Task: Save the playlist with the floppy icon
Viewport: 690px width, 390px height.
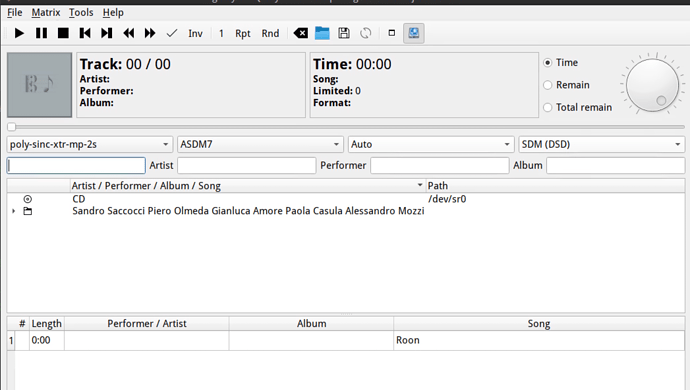Action: (344, 33)
